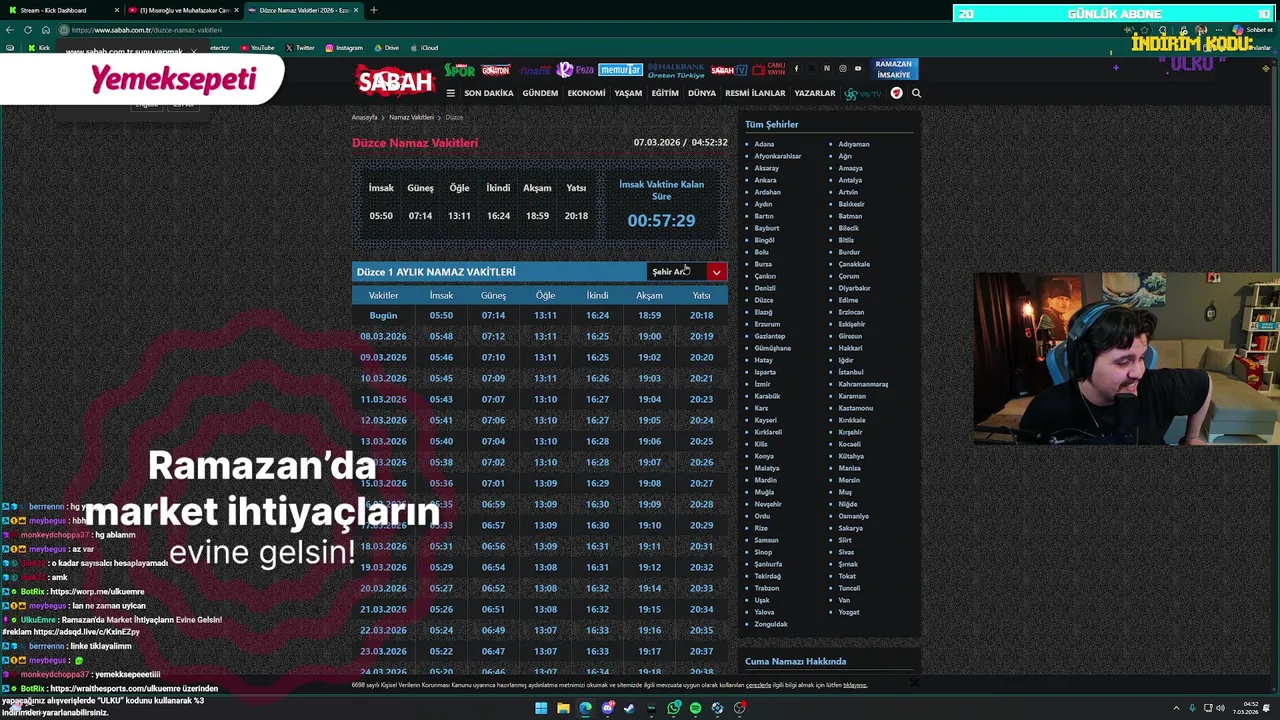Screen dimensions: 1280x720
Task: Select Kahramanmaraş in the city list
Action: (863, 384)
